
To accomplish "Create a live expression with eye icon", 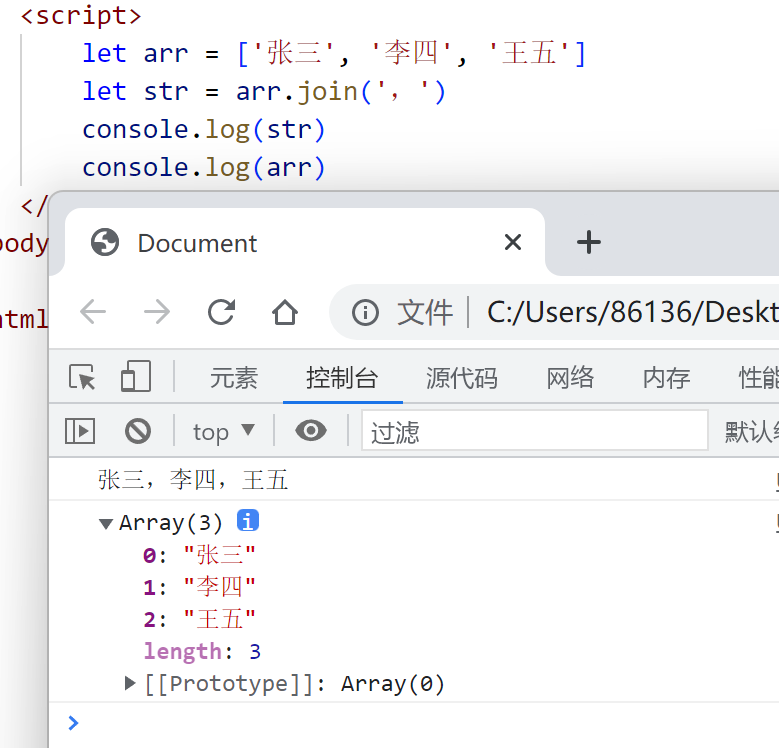I will pyautogui.click(x=311, y=430).
